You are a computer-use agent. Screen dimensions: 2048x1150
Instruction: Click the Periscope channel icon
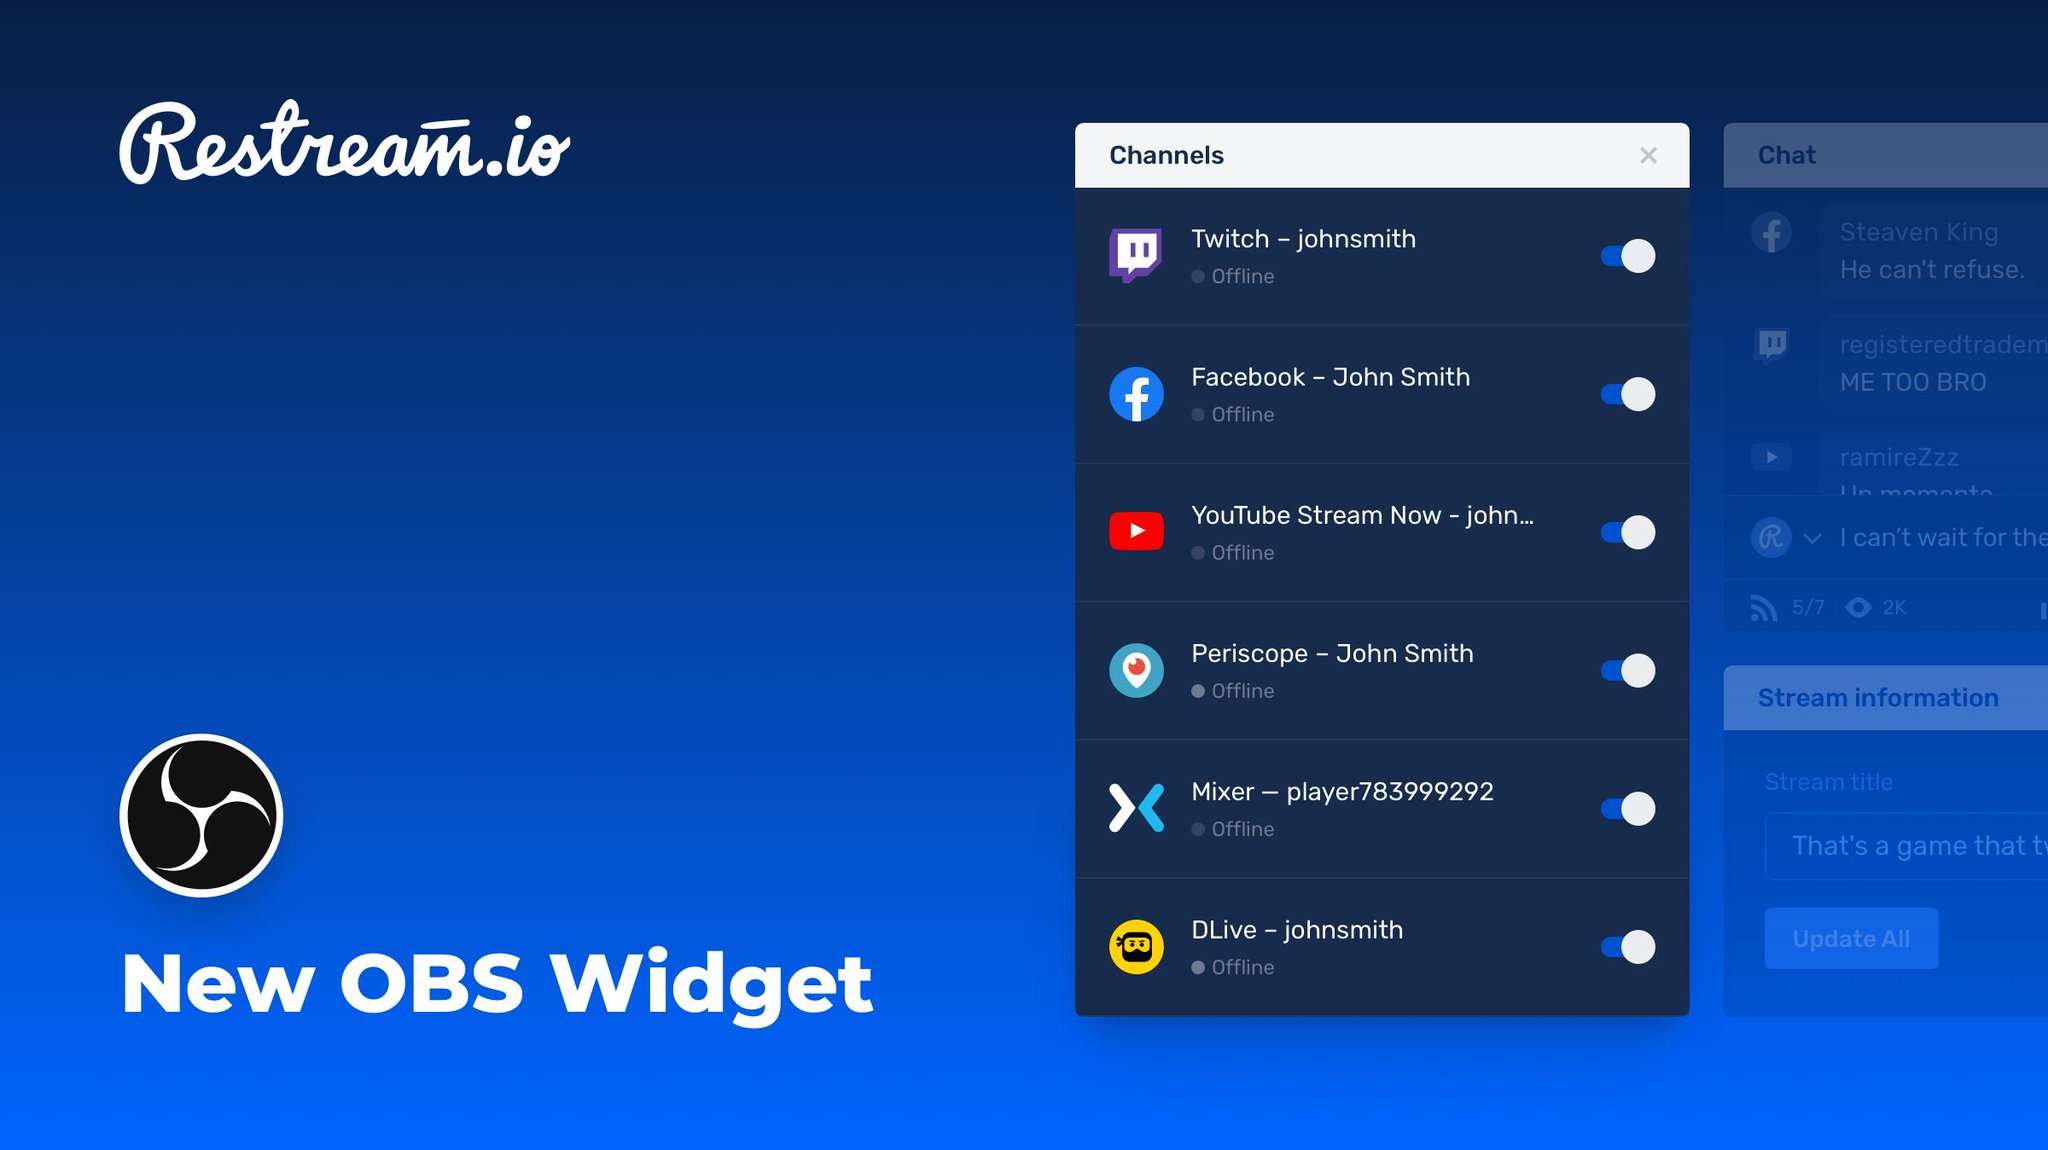[1137, 669]
